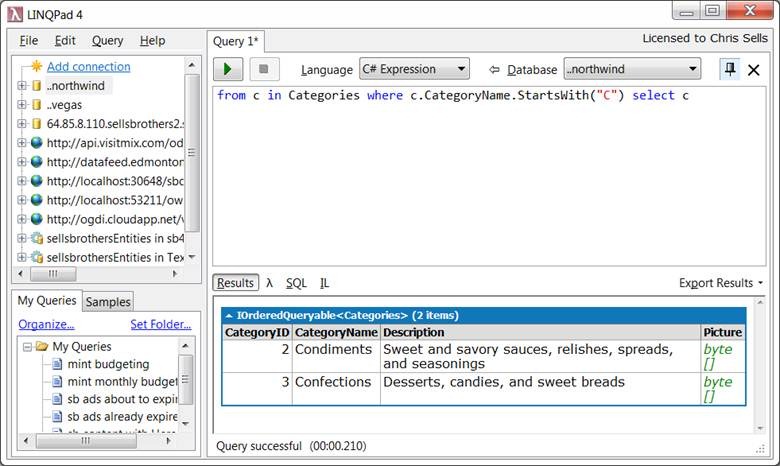Click file icon of sb ads about to expire
Screen dimensions: 780x466
[57, 399]
